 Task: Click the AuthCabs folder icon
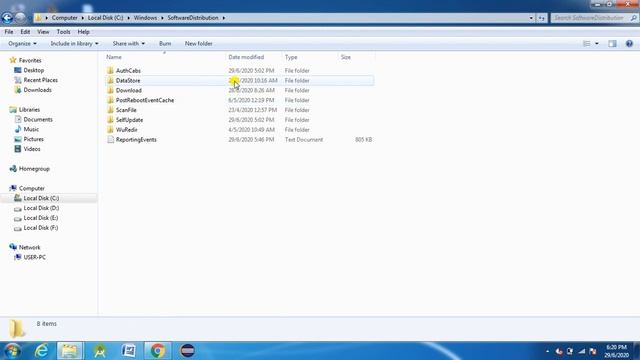point(110,71)
